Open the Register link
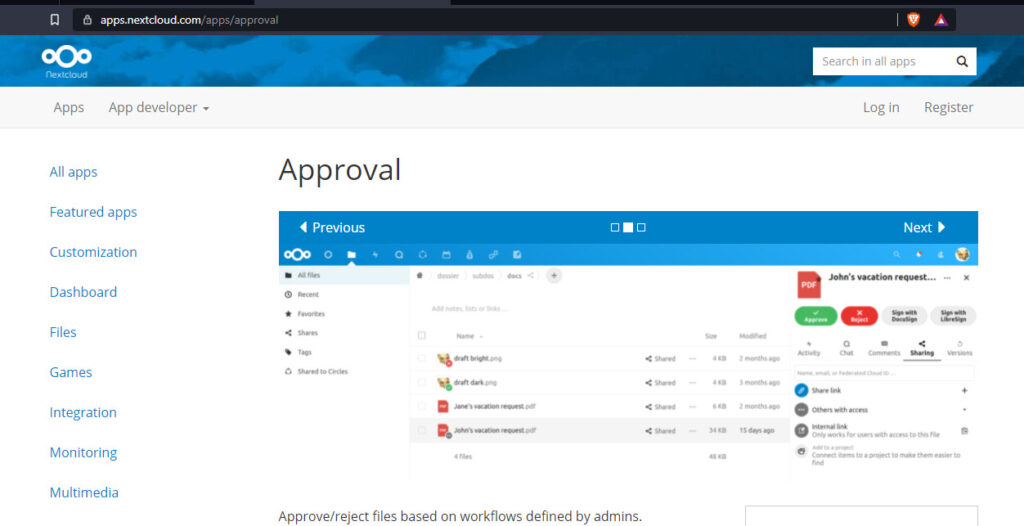 pyautogui.click(x=948, y=107)
